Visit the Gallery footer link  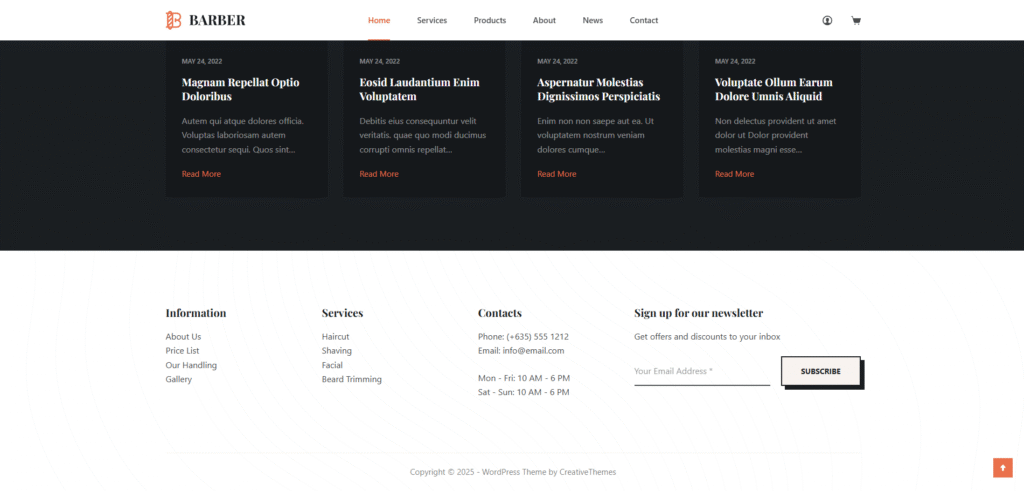(179, 379)
